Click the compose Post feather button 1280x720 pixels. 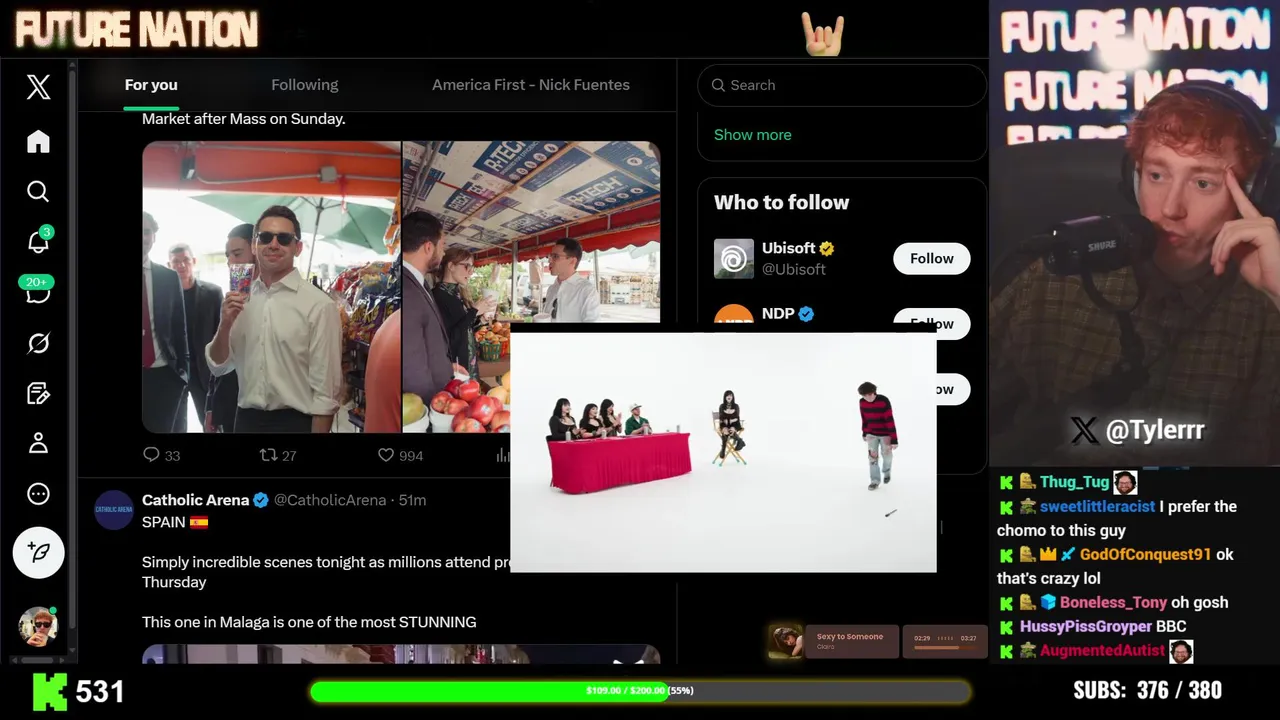point(38,552)
